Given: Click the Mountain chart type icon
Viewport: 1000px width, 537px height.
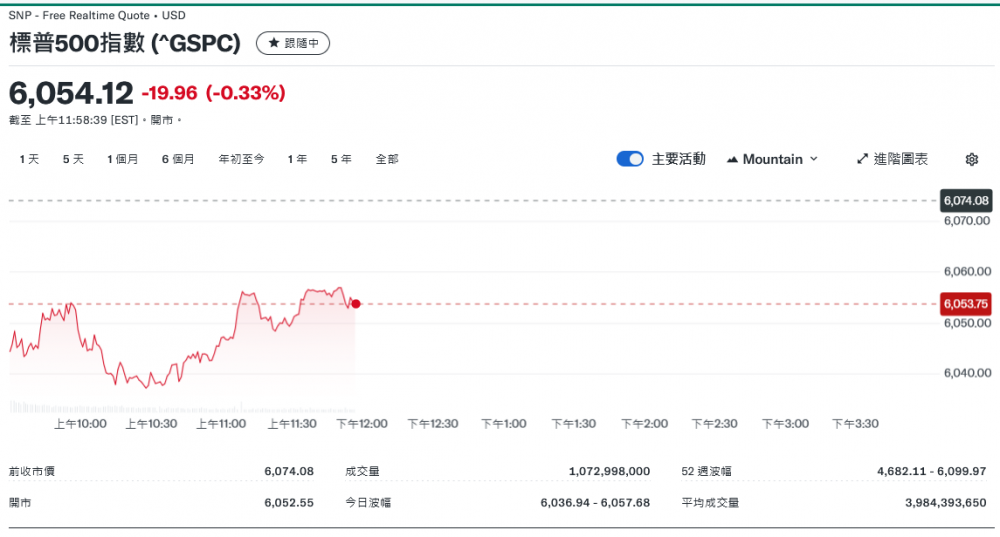Looking at the screenshot, I should 732,159.
